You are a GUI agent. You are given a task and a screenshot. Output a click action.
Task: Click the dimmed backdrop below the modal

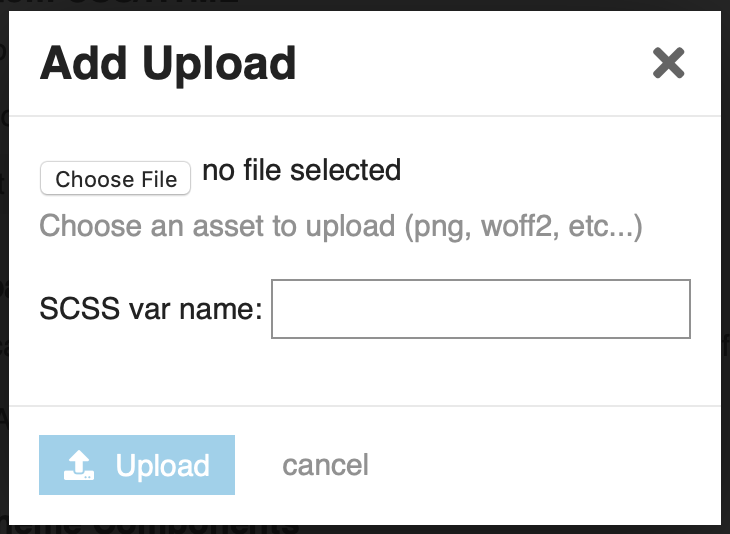(365, 530)
